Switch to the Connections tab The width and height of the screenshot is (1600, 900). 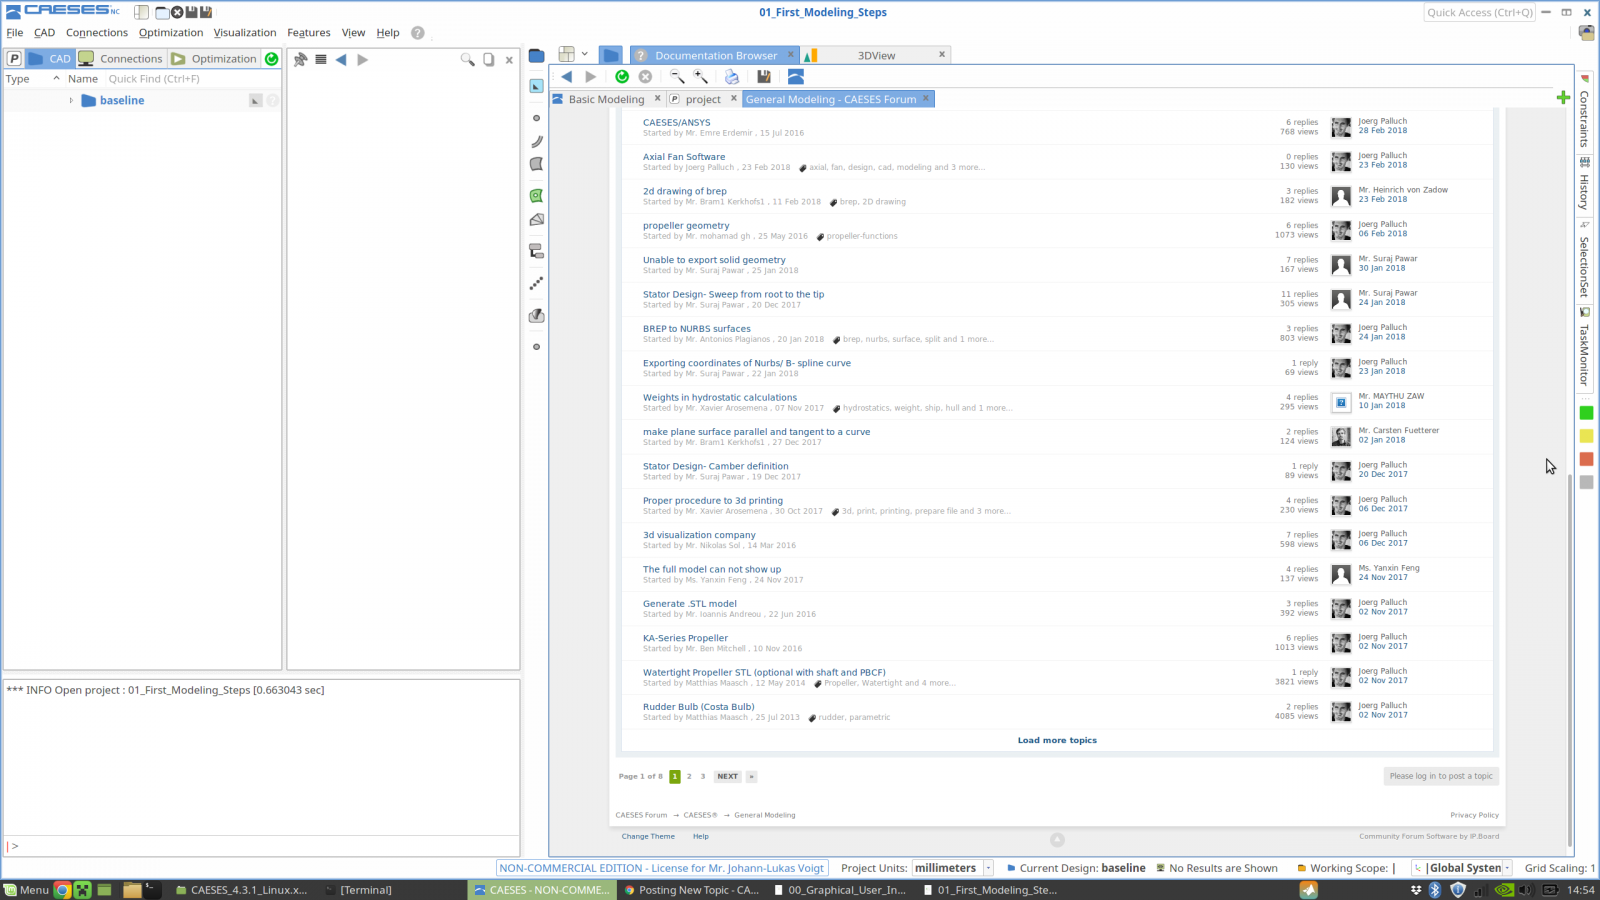point(121,59)
